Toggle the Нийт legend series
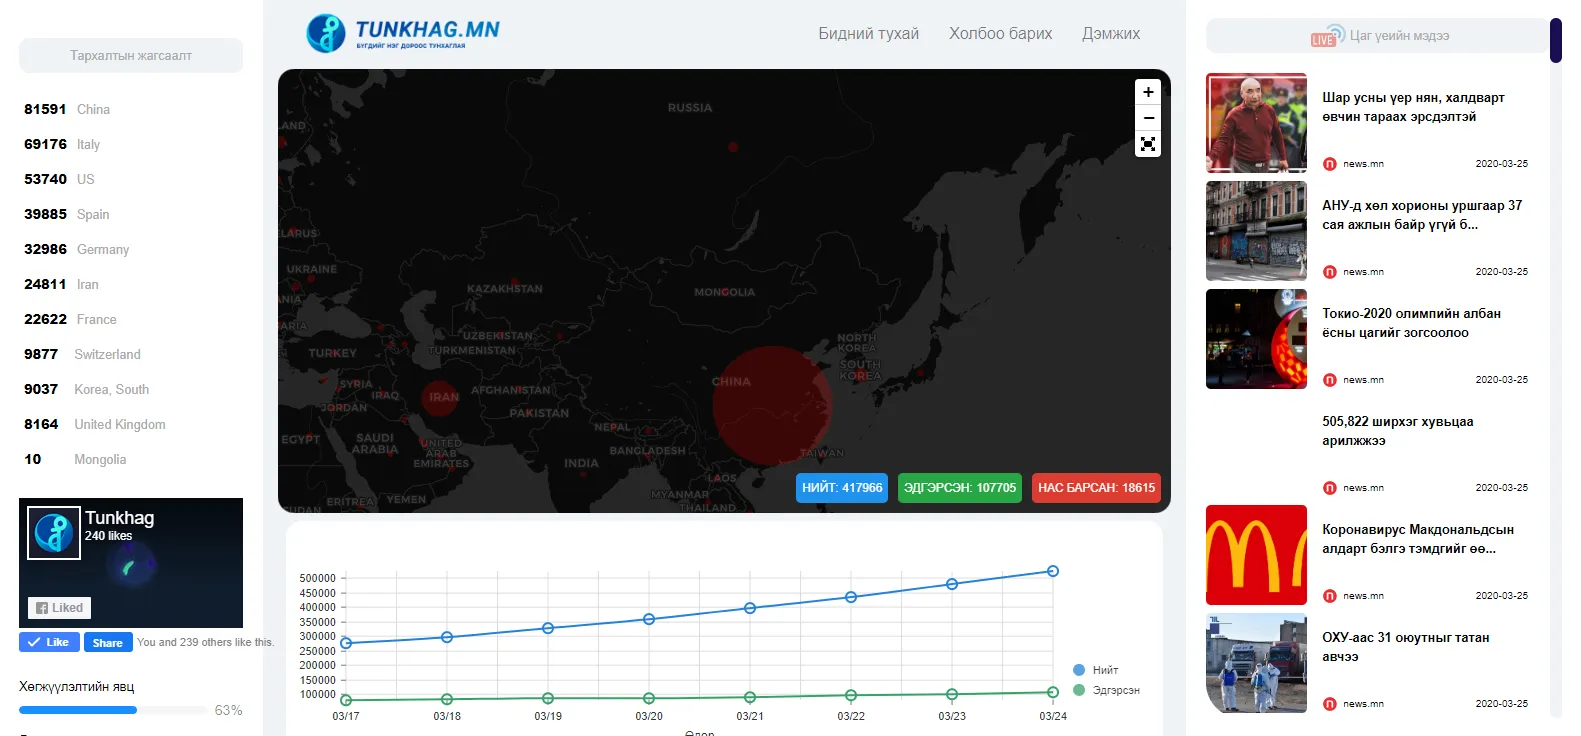1581x736 pixels. 1096,670
